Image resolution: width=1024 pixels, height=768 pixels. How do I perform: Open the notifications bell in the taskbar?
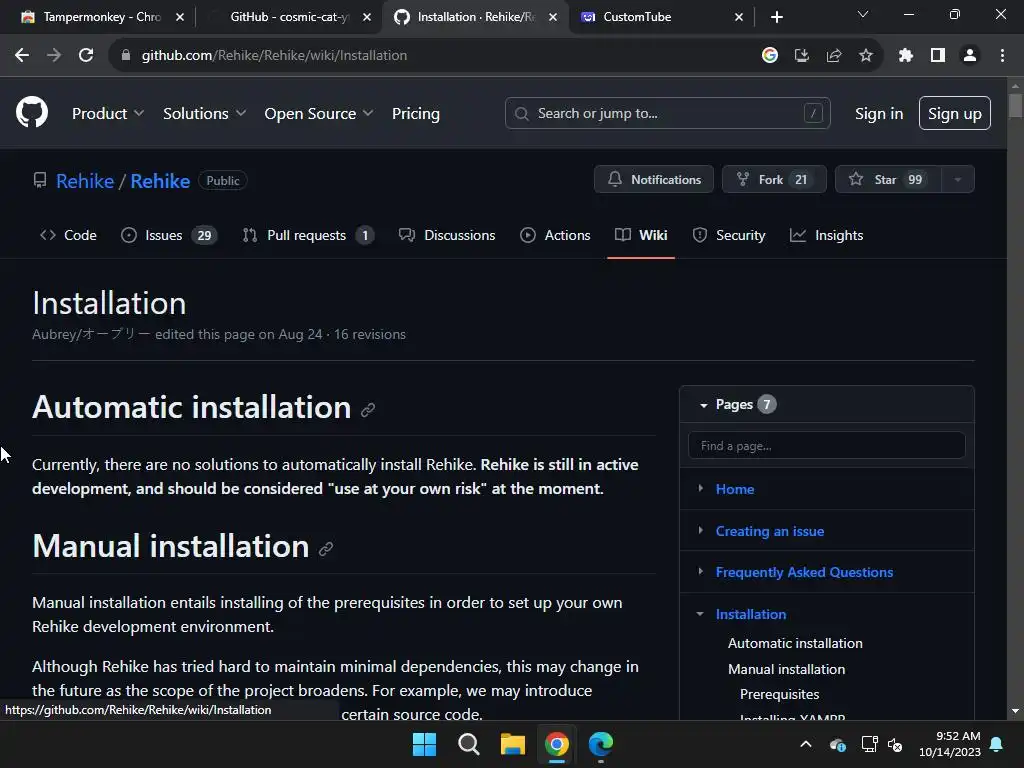[x=997, y=744]
